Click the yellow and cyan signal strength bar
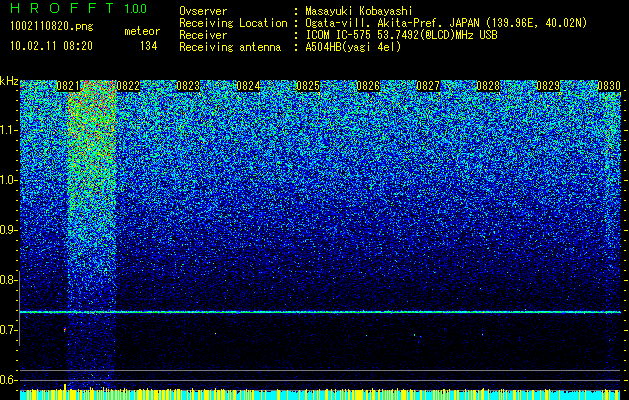Image resolution: width=629 pixels, height=400 pixels. point(320,394)
